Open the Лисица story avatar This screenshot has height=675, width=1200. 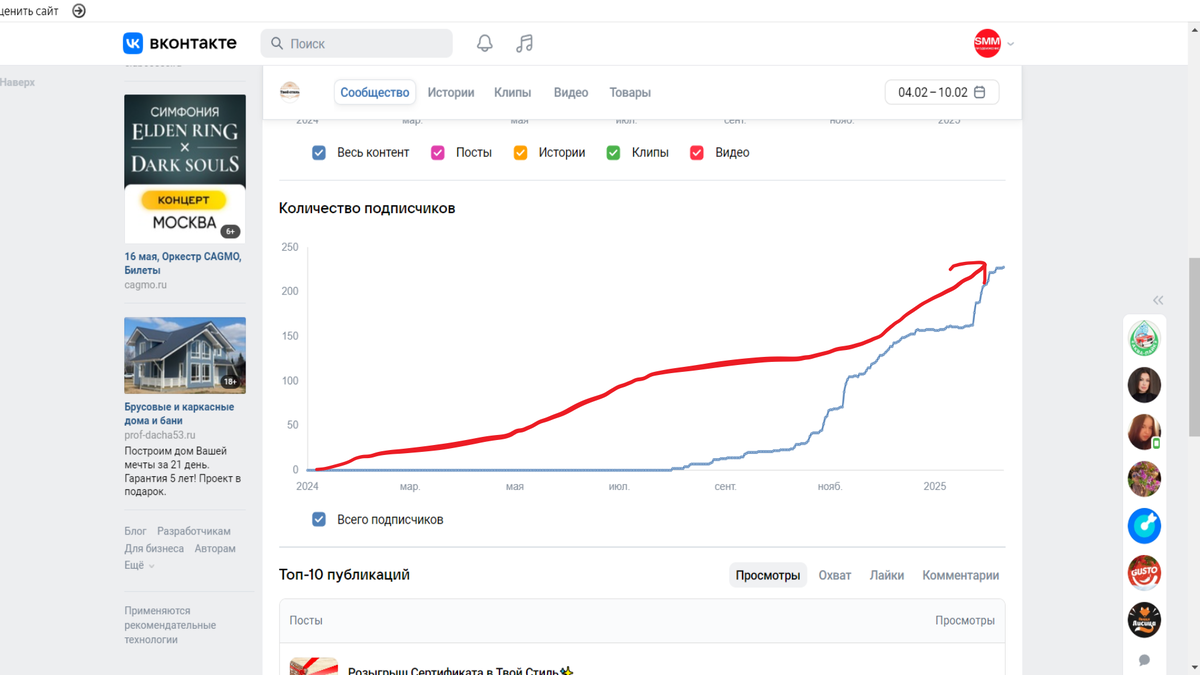(1144, 619)
